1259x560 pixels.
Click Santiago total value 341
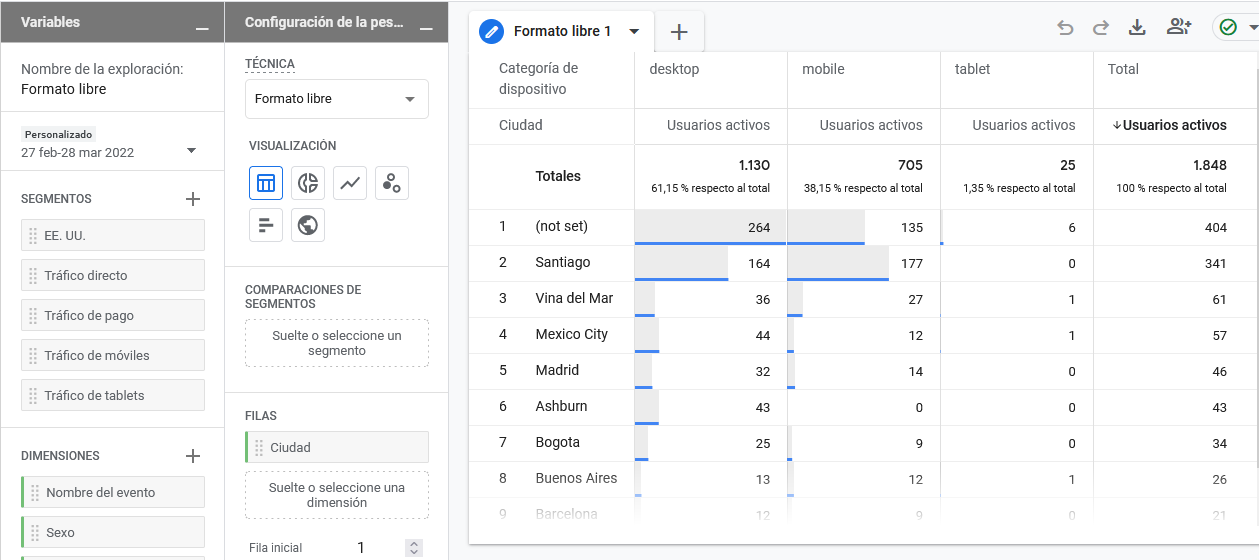(1215, 263)
